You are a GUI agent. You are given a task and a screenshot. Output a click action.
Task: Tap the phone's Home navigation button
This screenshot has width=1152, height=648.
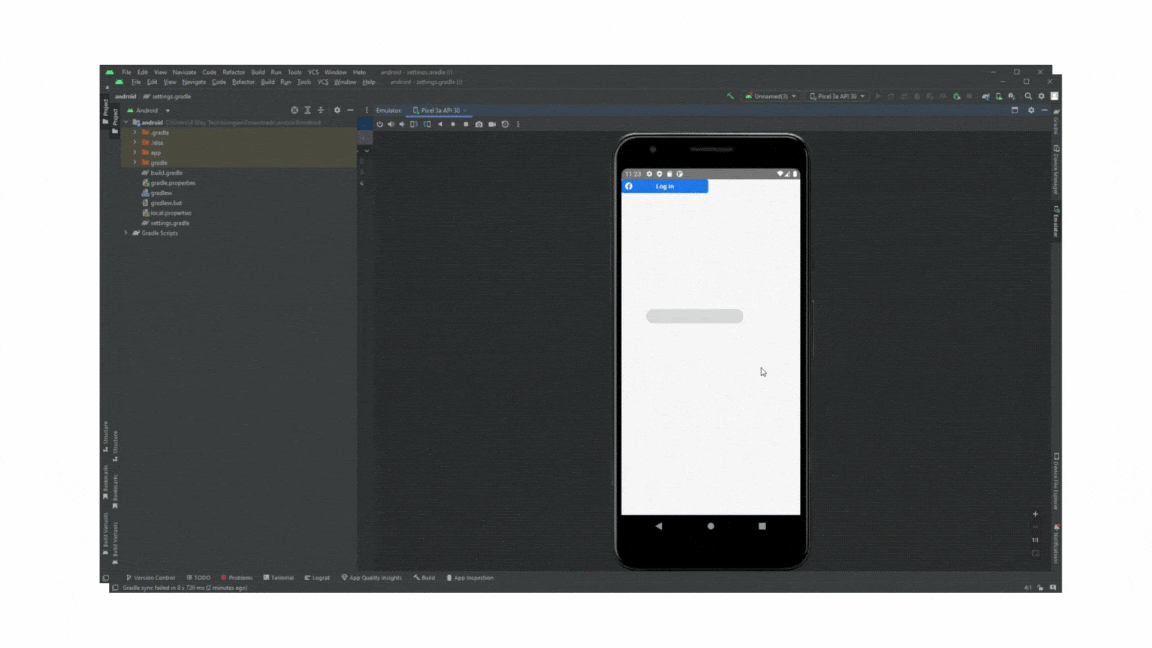[x=710, y=526]
